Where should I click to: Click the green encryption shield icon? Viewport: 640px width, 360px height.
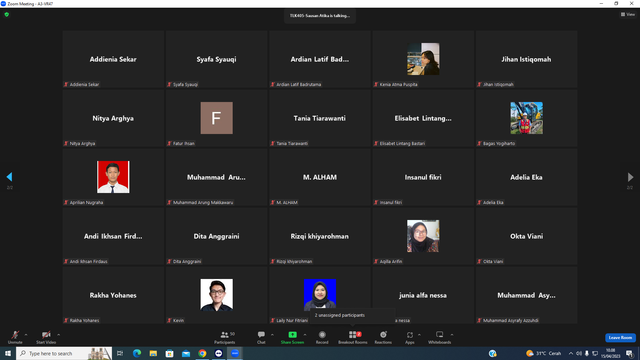click(x=7, y=14)
